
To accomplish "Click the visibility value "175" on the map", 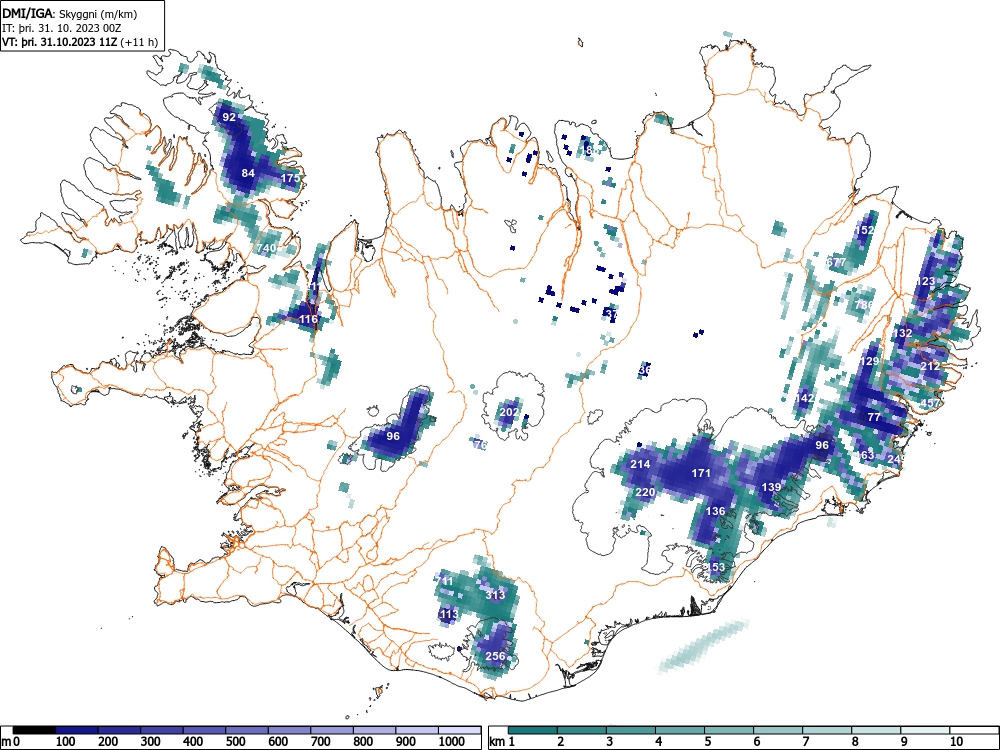I will coord(290,178).
